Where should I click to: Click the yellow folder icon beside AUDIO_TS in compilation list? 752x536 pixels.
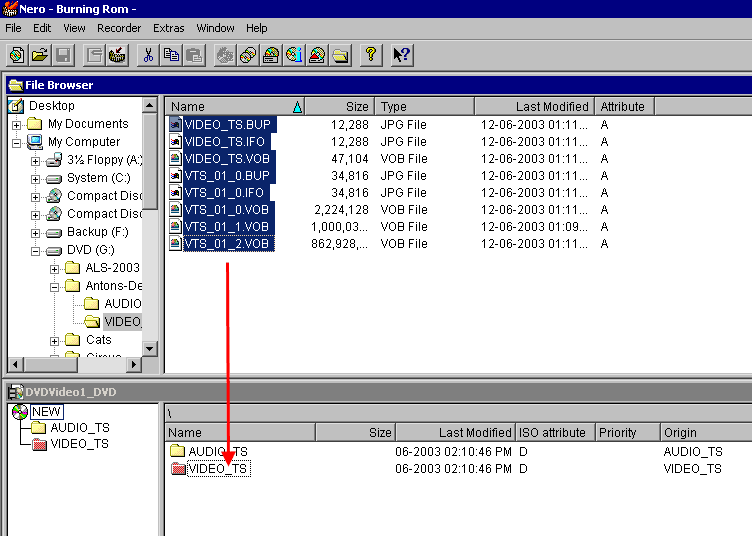coord(177,451)
